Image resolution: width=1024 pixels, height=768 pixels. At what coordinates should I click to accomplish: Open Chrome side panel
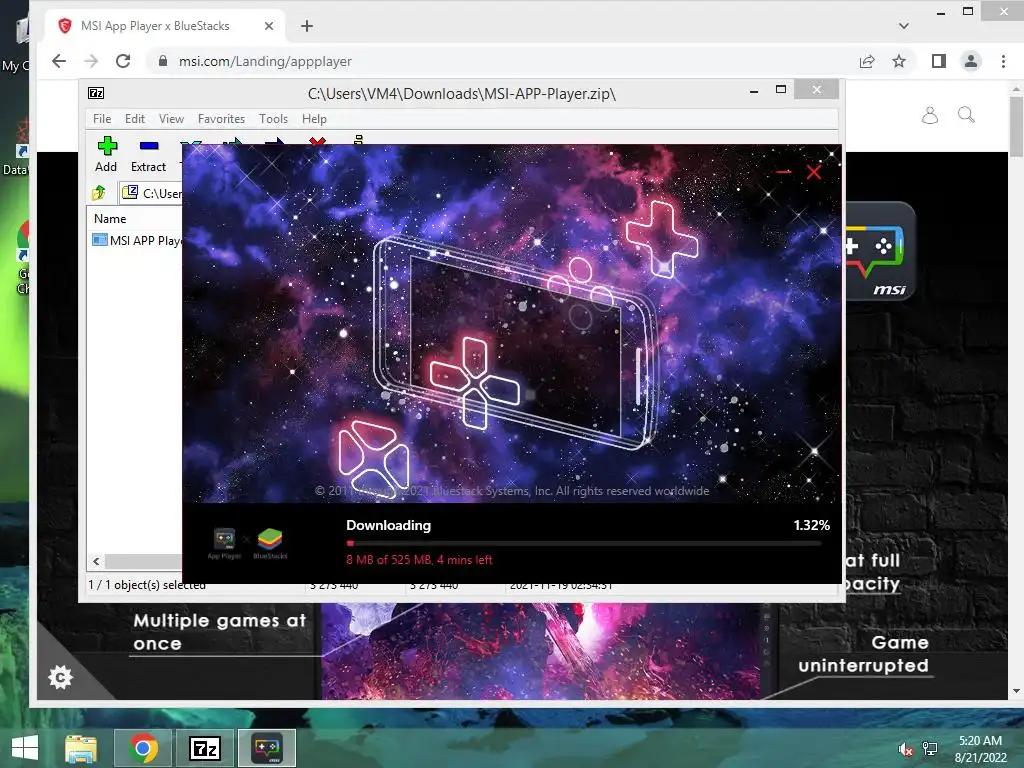coord(938,61)
